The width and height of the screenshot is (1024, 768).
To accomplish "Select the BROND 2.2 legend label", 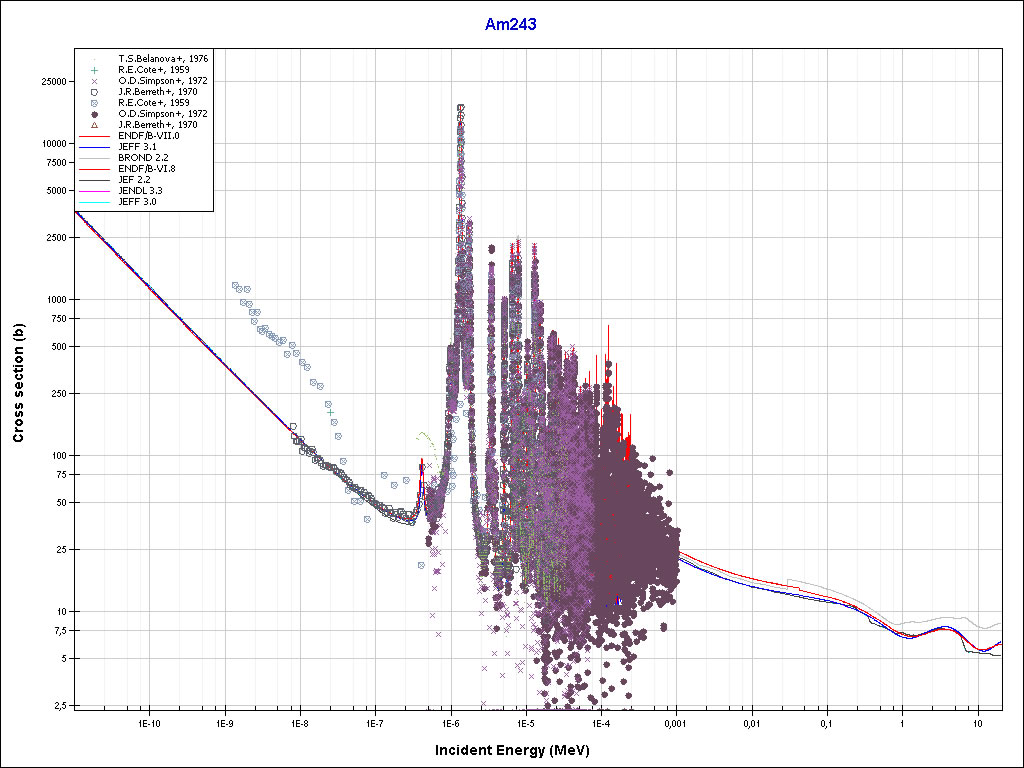I will point(141,158).
